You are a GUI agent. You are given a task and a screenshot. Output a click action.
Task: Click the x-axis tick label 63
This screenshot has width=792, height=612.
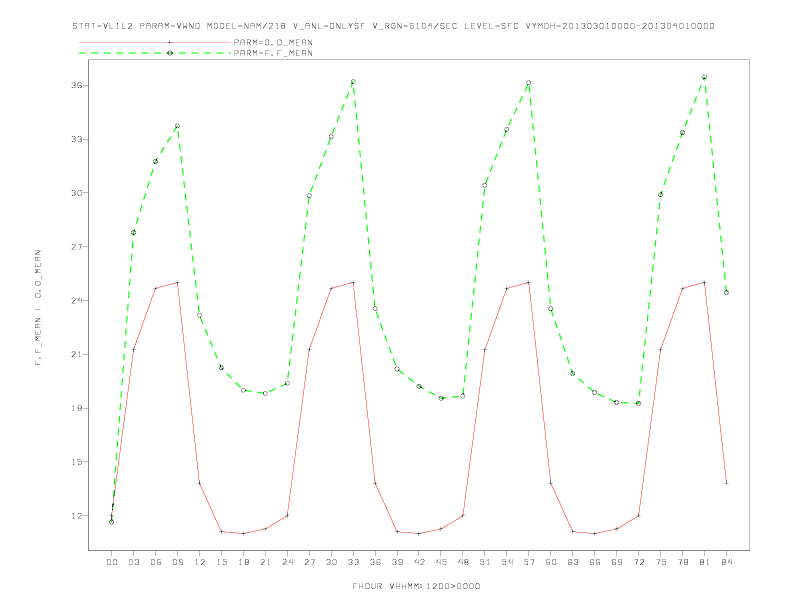pos(573,562)
